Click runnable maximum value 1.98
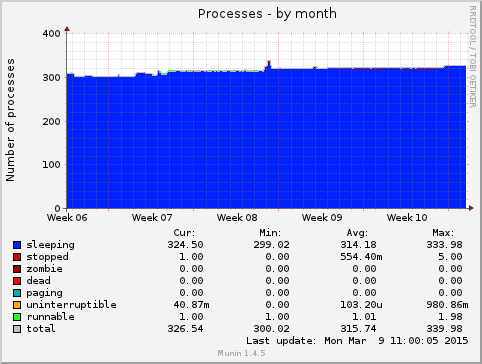Image resolution: width=482 pixels, height=364 pixels. pos(450,317)
